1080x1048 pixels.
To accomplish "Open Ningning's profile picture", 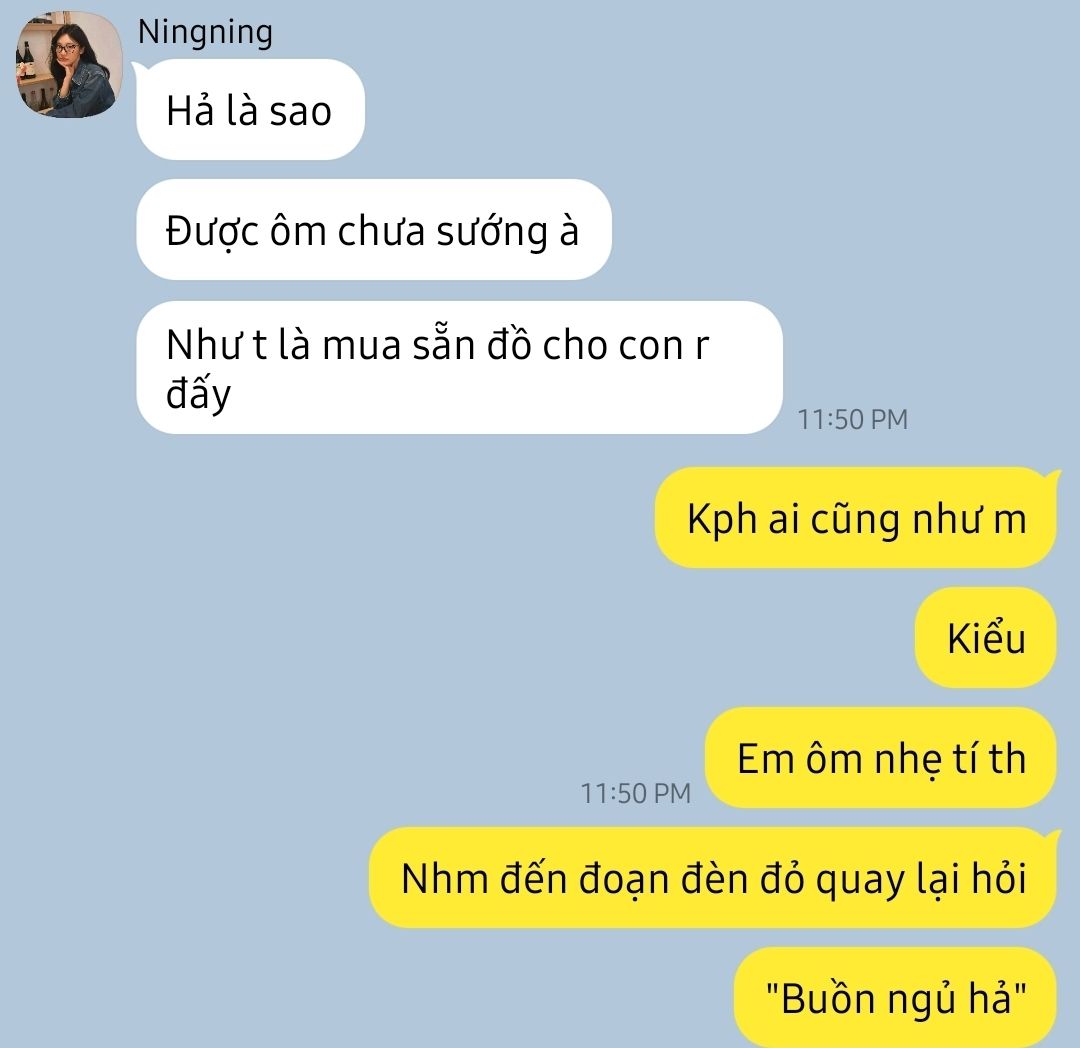I will tap(69, 64).
